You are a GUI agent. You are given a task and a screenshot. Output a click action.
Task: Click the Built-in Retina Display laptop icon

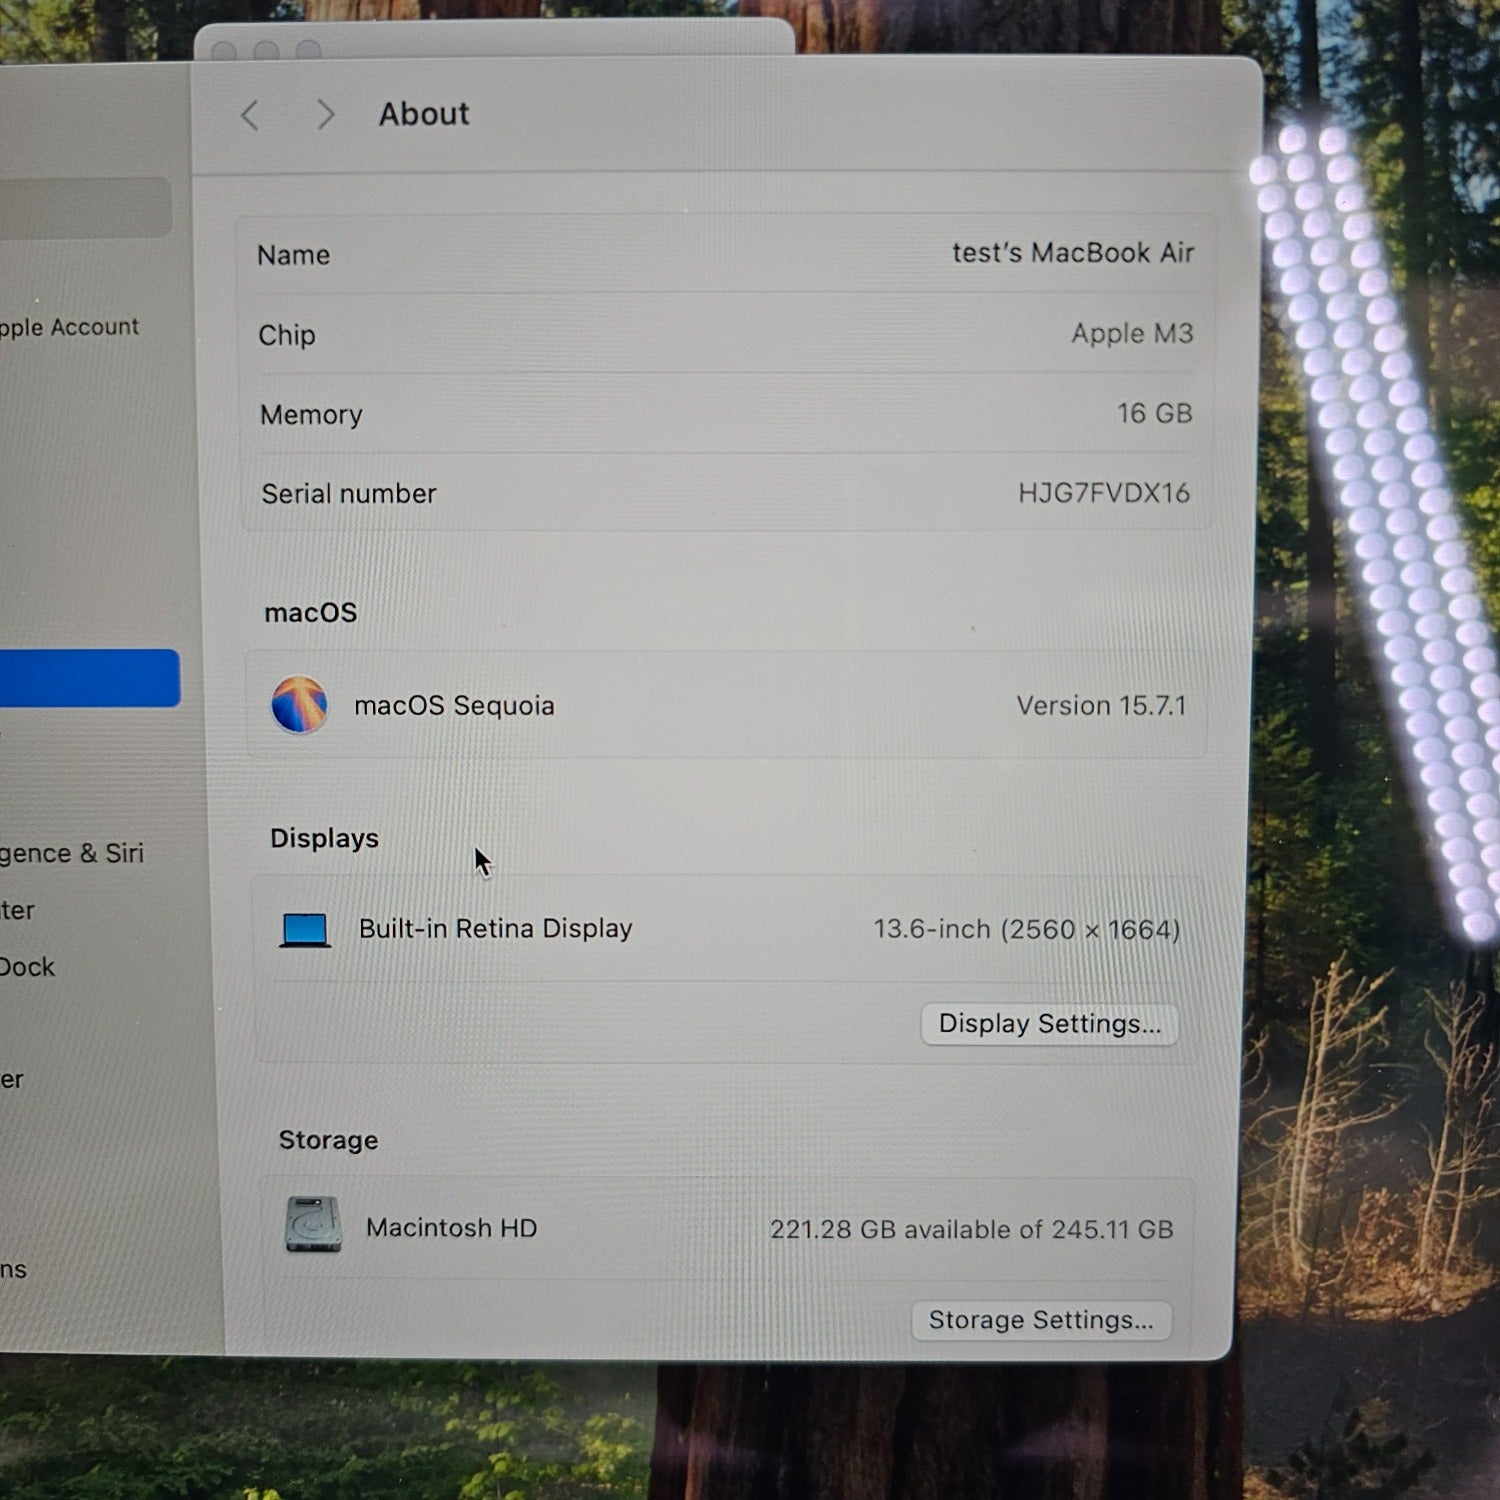(x=305, y=930)
